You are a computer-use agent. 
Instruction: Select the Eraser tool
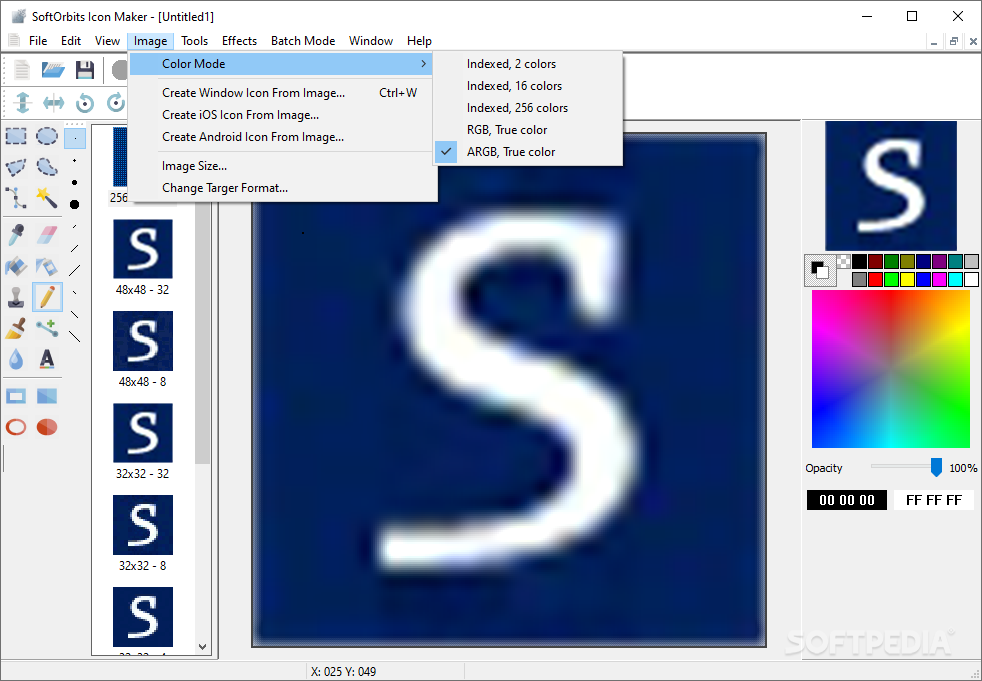47,235
